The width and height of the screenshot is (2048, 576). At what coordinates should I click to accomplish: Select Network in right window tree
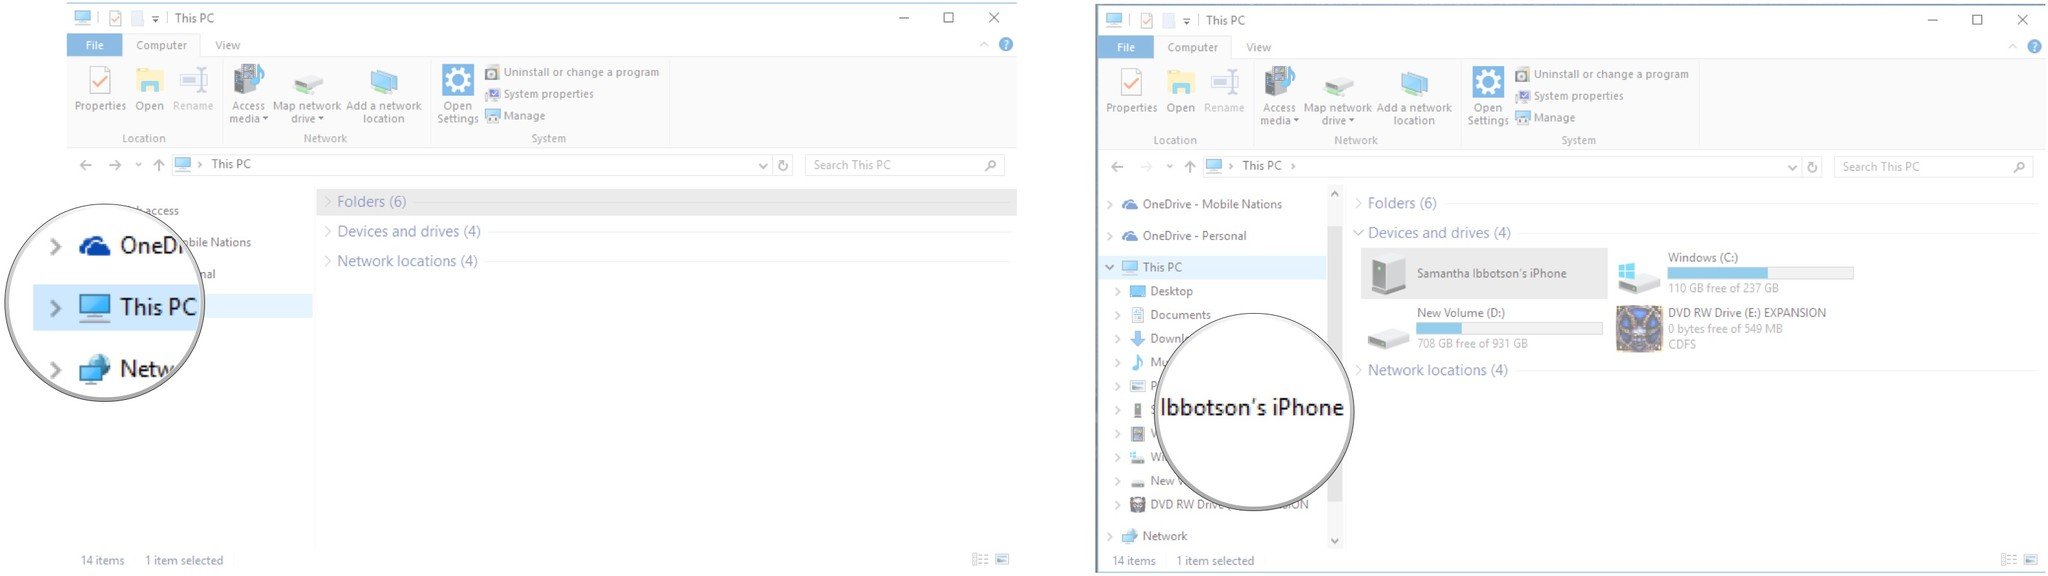[1164, 536]
